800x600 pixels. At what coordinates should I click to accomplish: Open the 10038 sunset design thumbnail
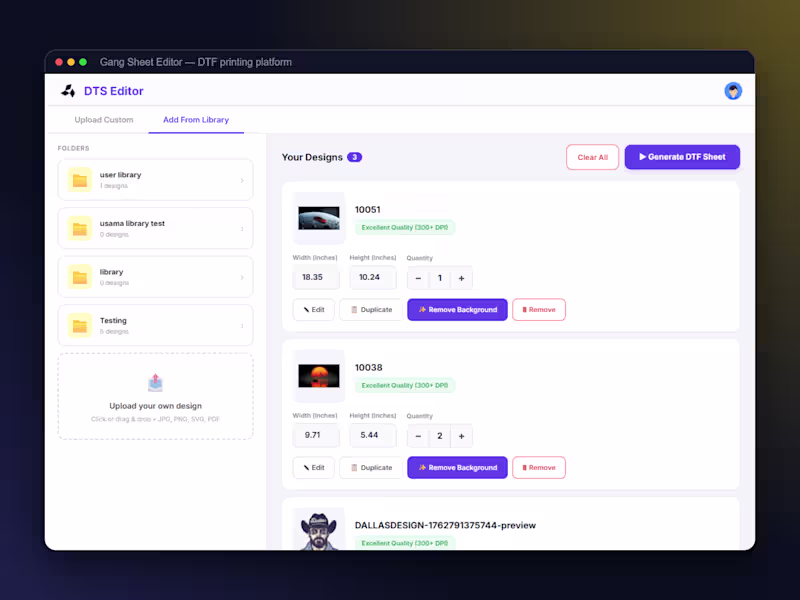tap(319, 376)
